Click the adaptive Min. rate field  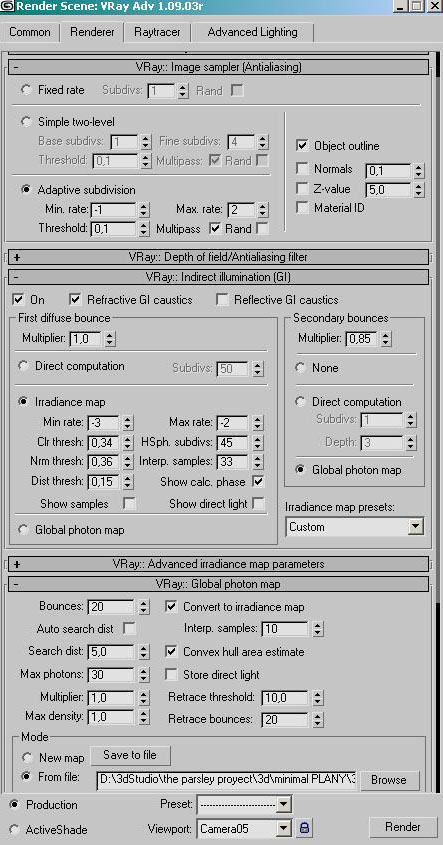pos(113,209)
